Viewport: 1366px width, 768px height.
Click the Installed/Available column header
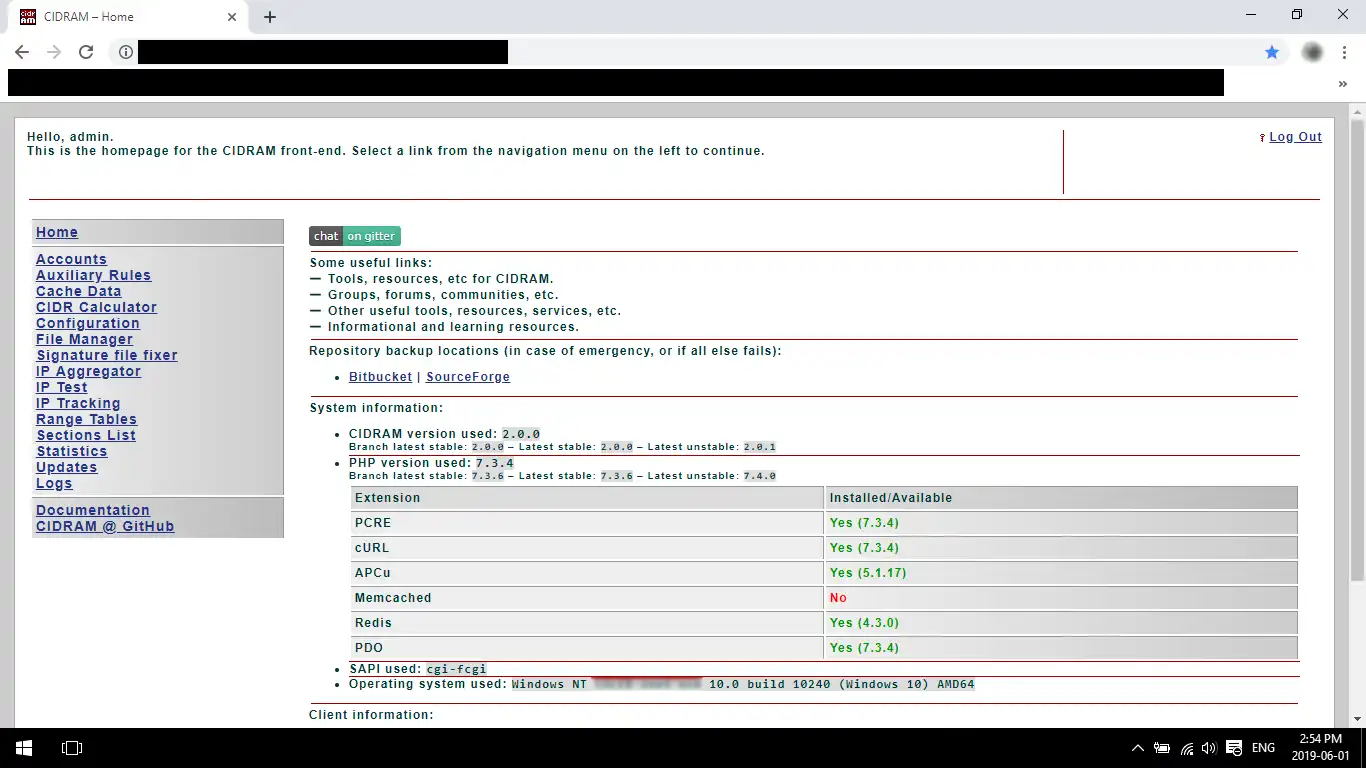tap(1062, 498)
